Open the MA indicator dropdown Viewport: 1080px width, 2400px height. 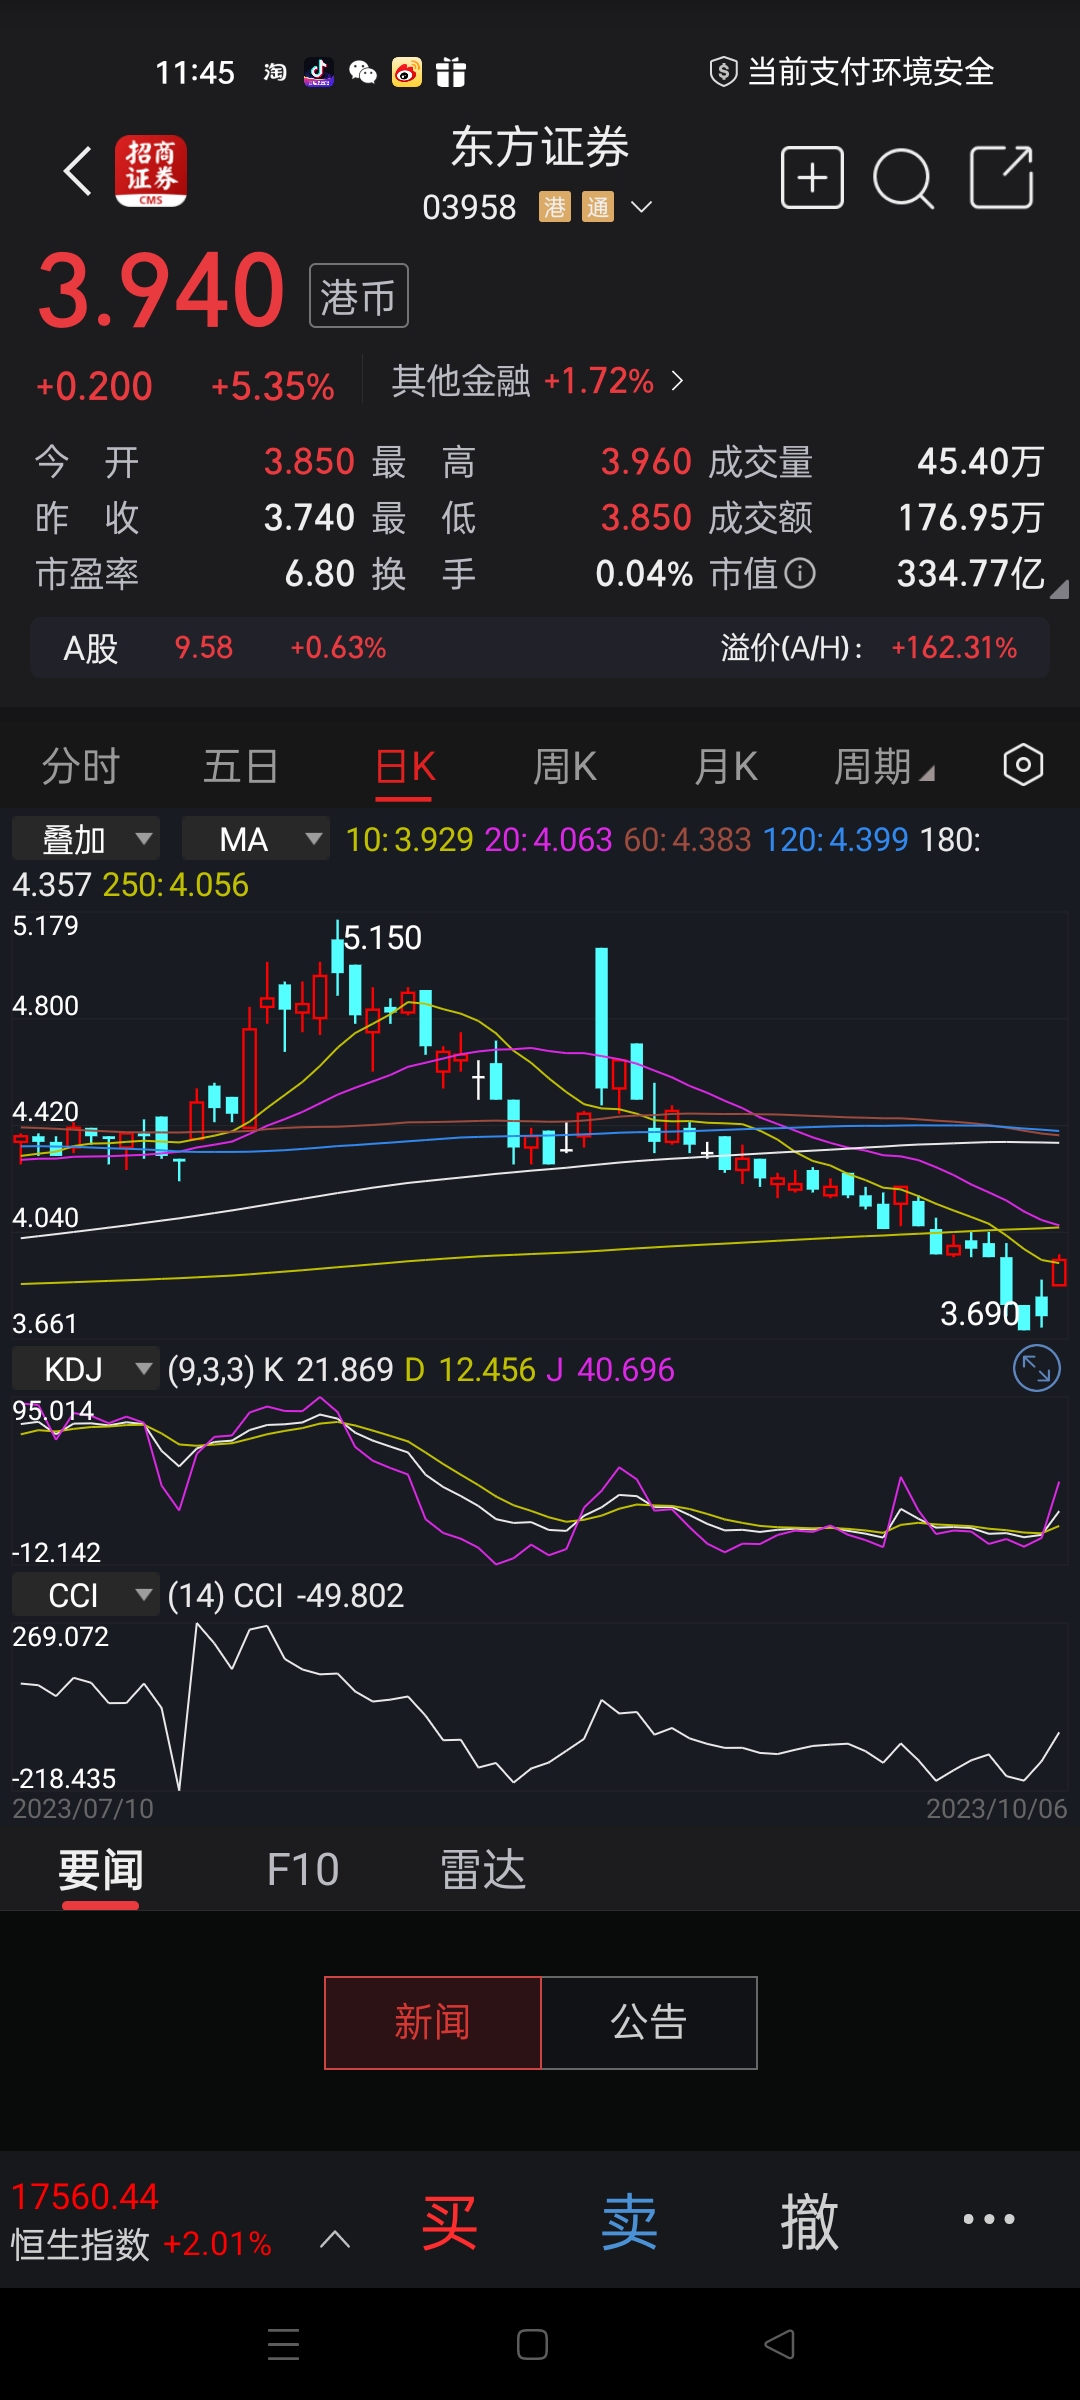[x=256, y=839]
